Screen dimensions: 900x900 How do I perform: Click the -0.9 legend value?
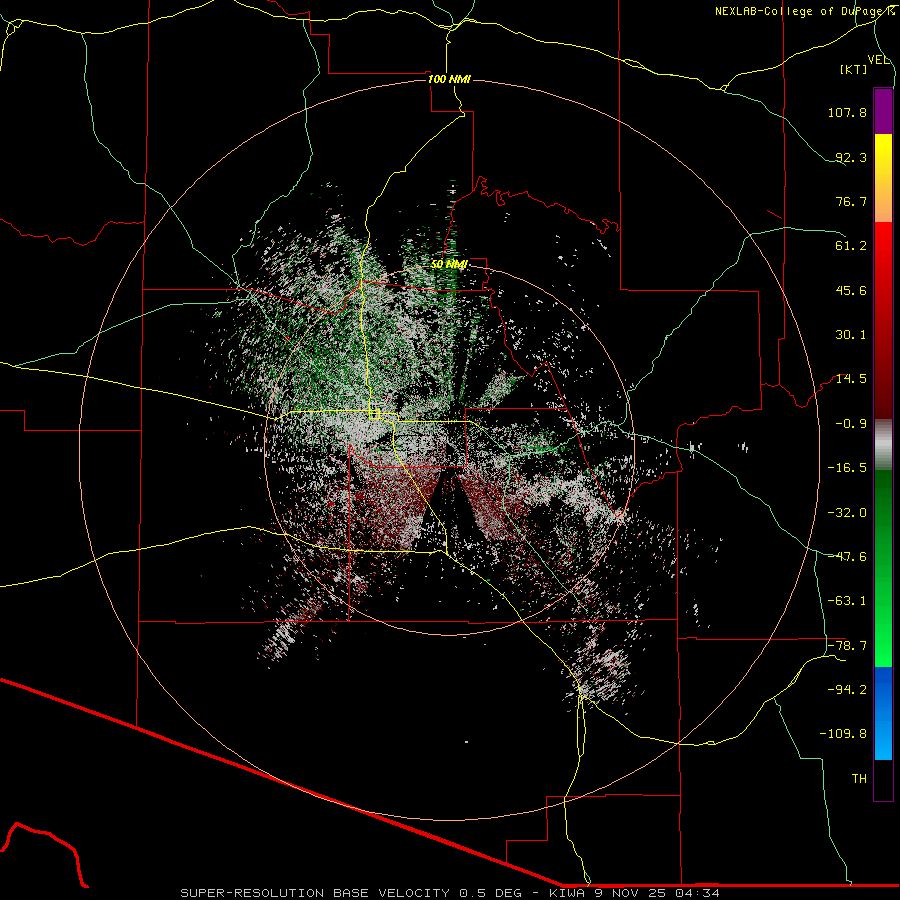coord(851,424)
